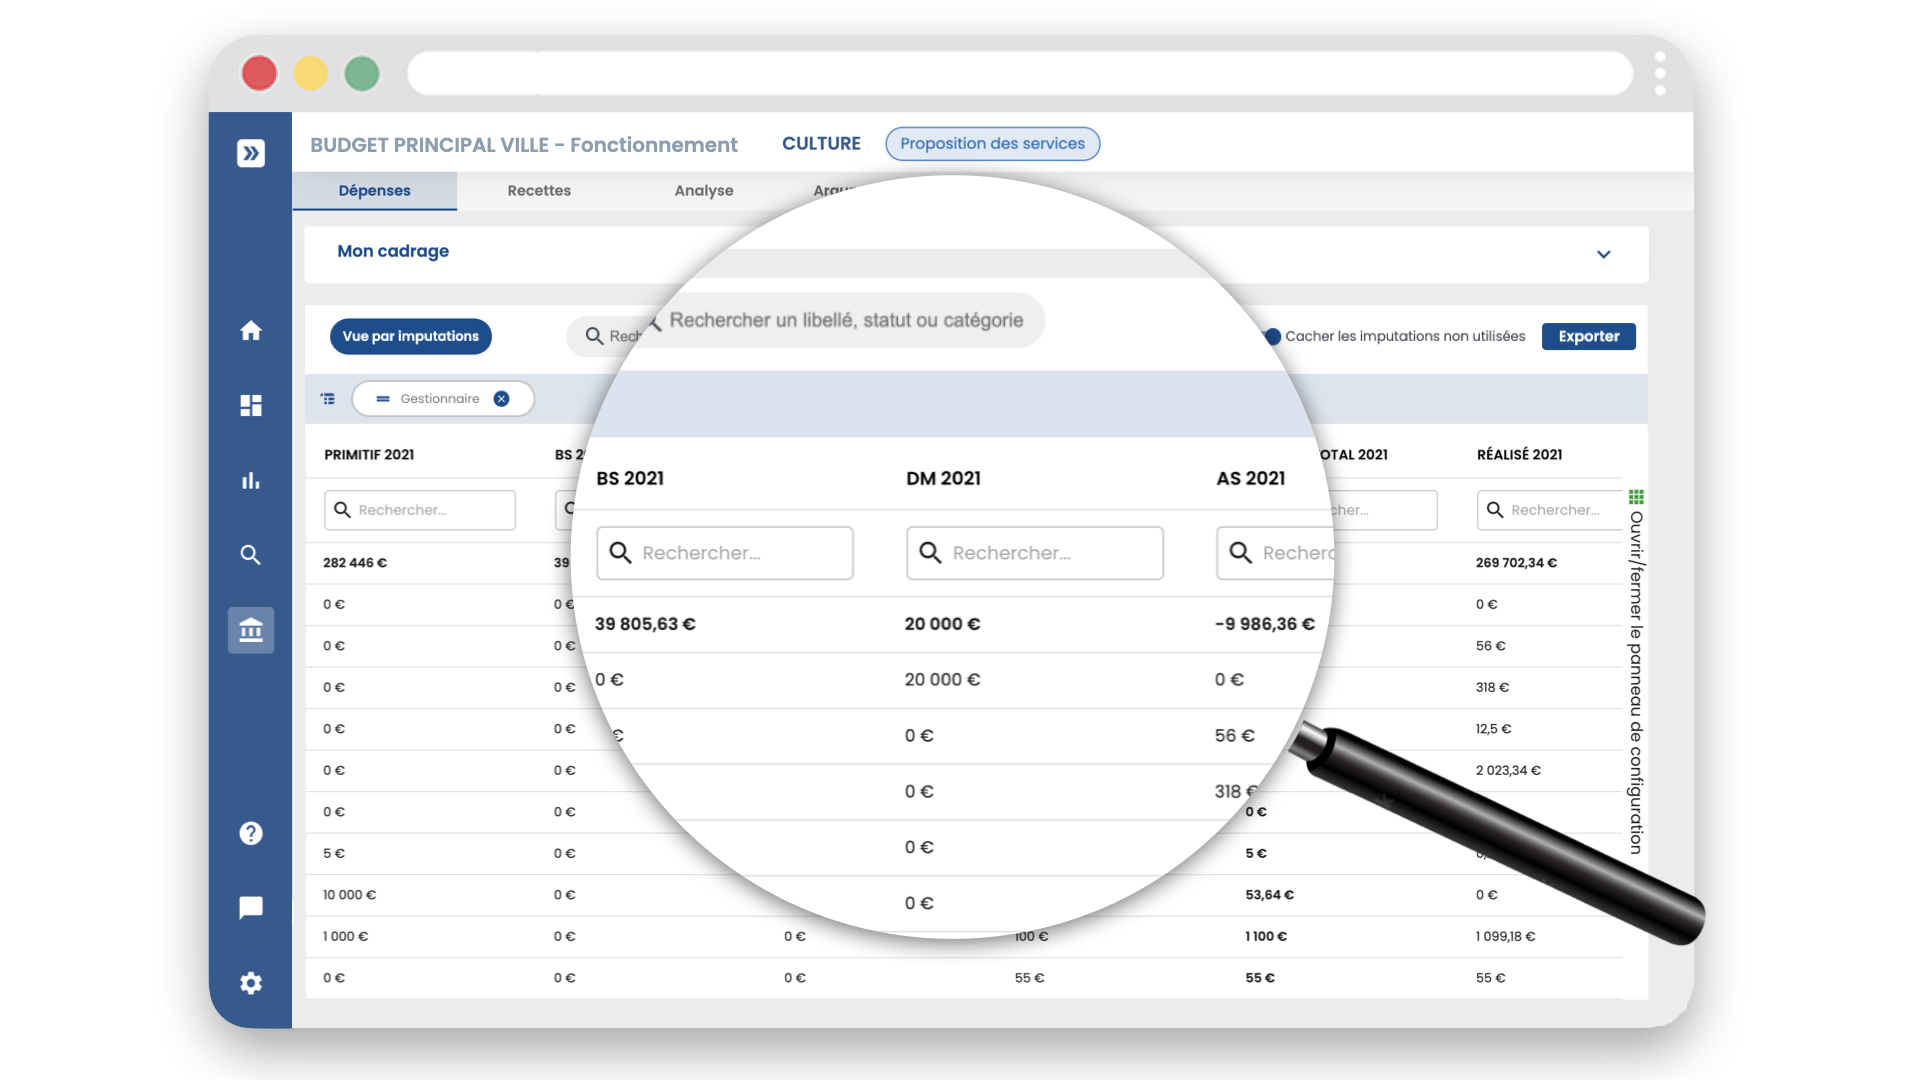Click 'Vue par imputations' button
Image resolution: width=1920 pixels, height=1080 pixels.
(411, 337)
